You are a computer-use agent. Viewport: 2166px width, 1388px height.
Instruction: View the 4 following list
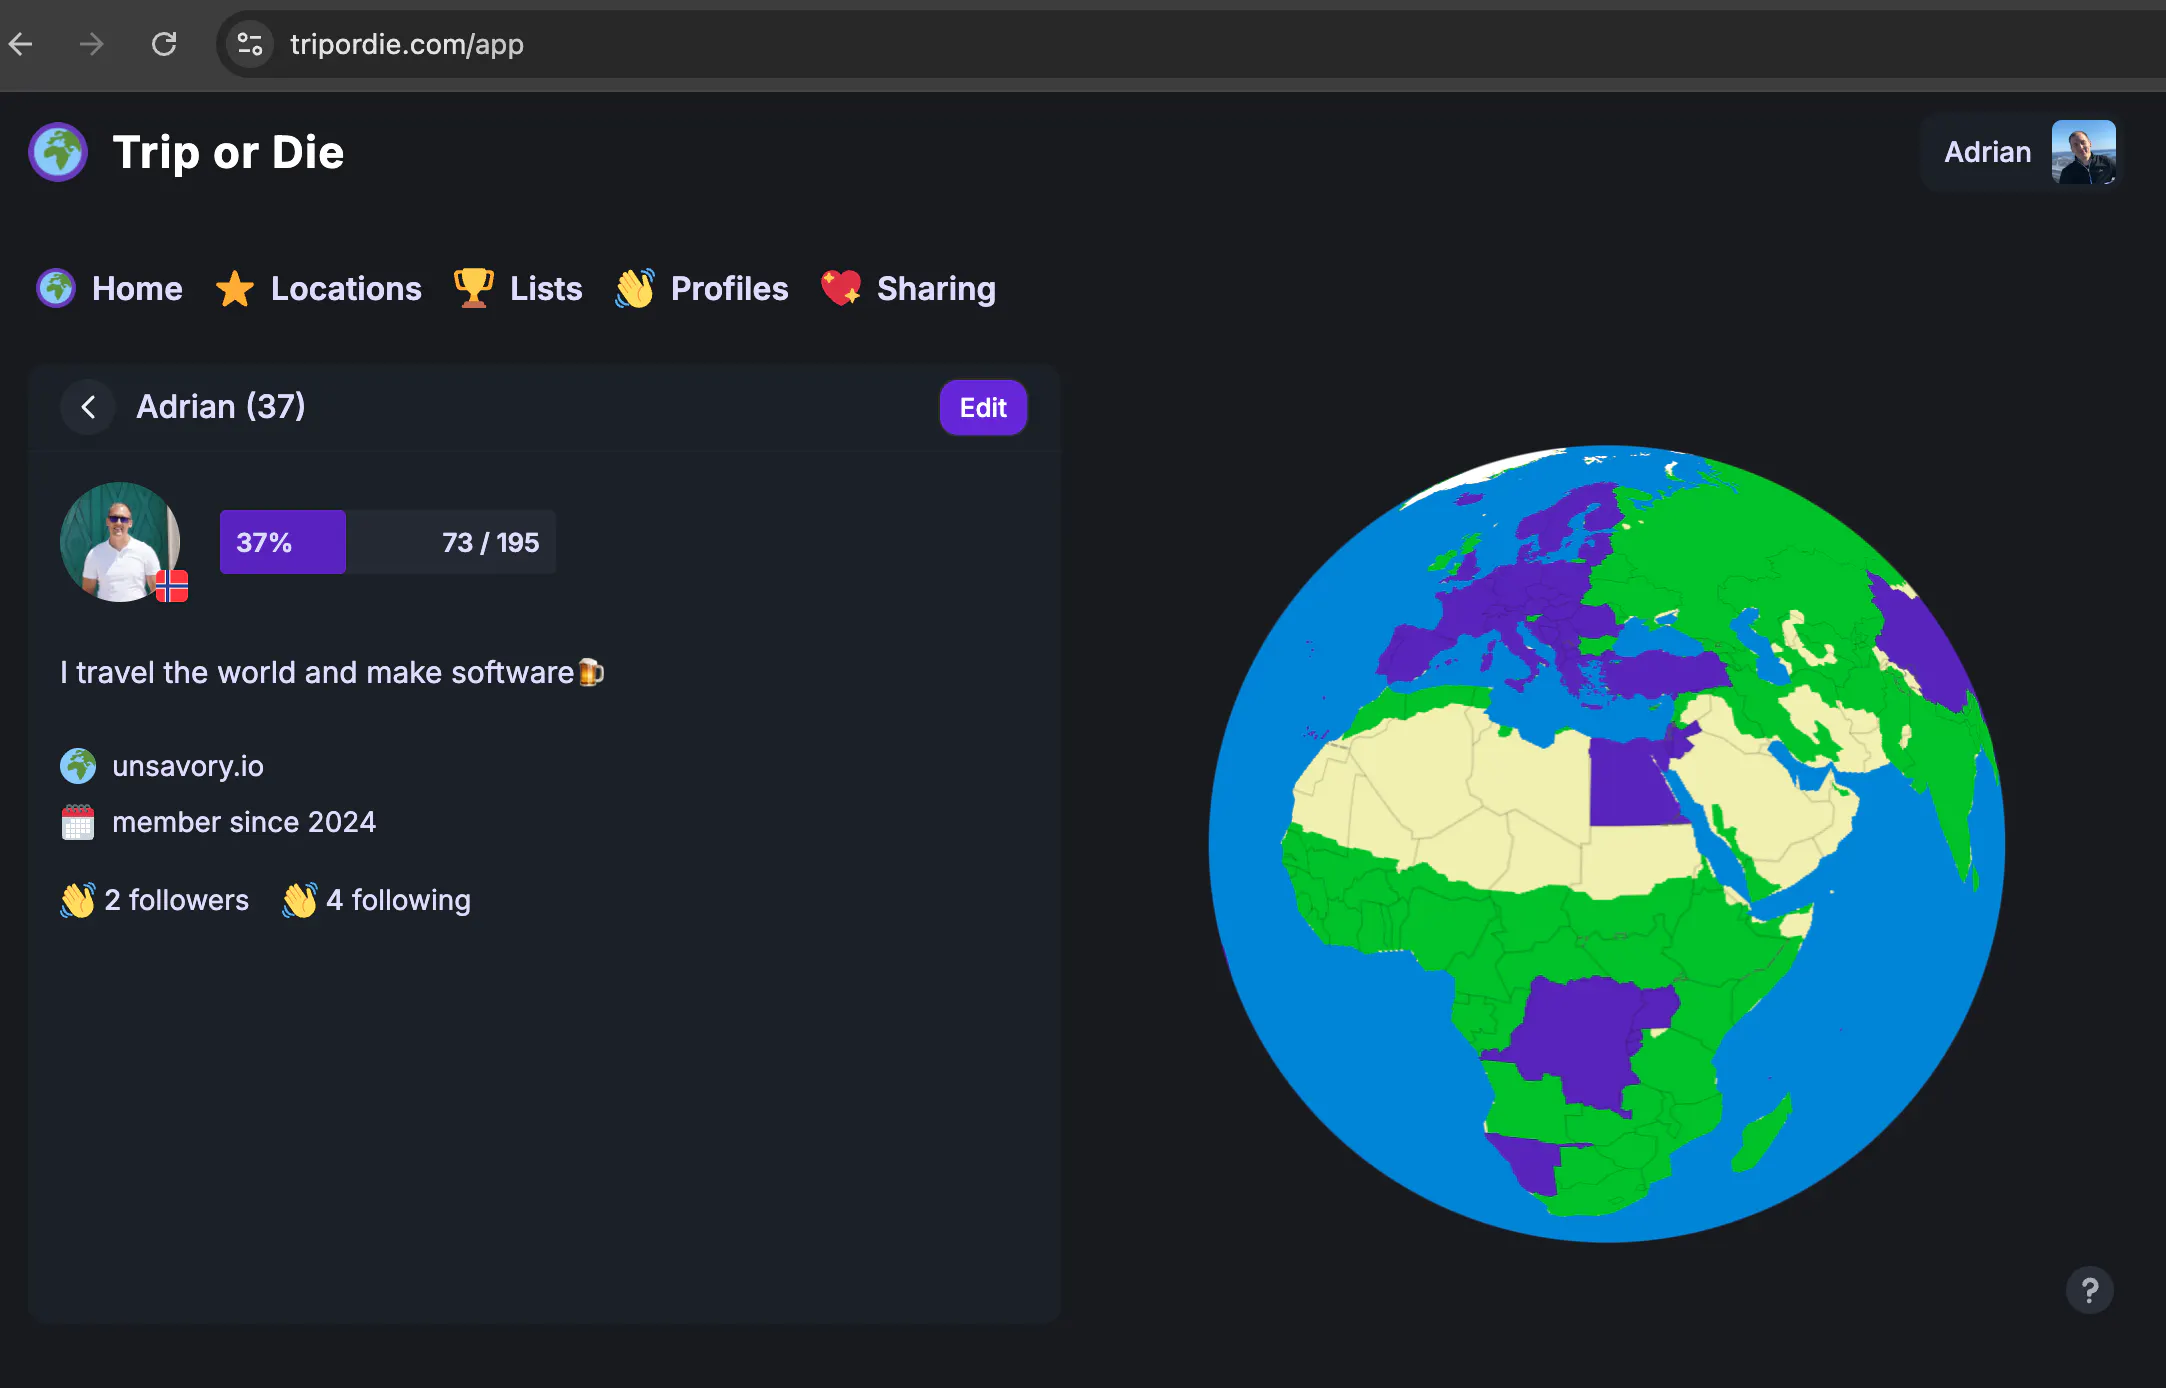tap(376, 900)
